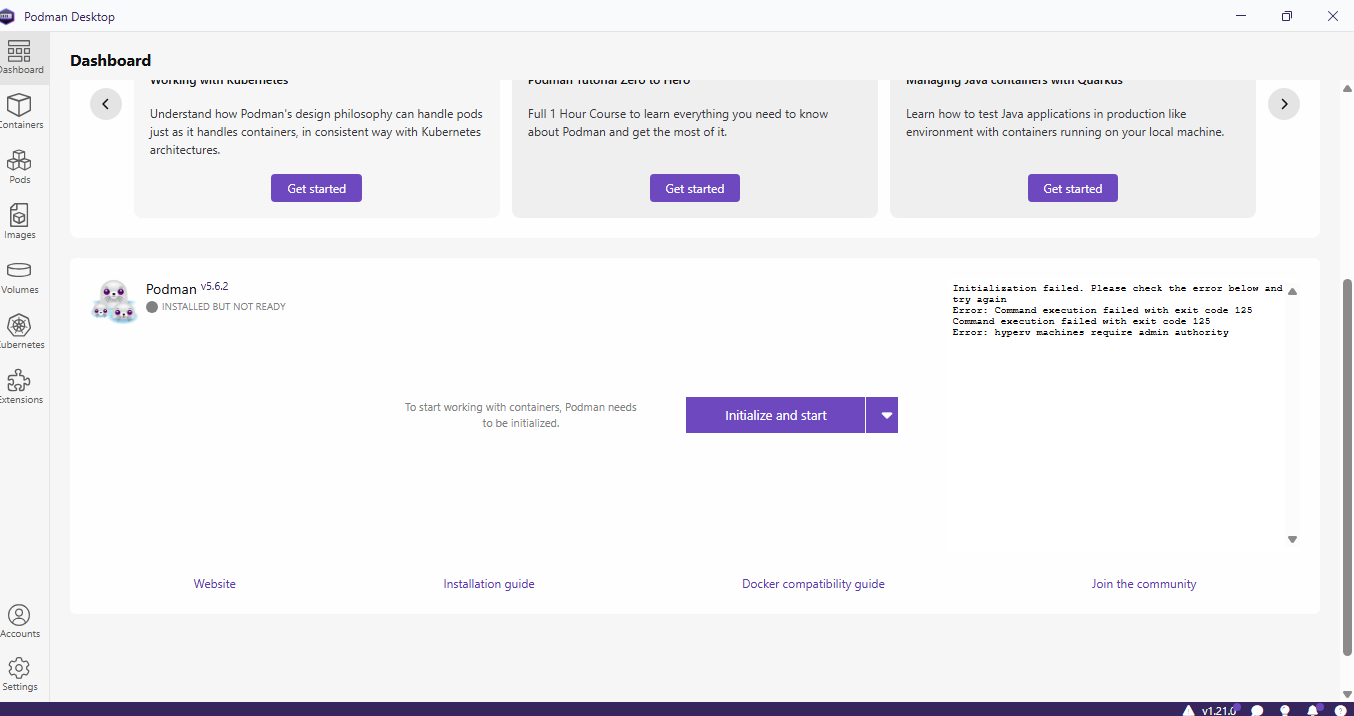Click the feedback chat bubble icon
Viewport: 1354px width, 716px height.
tap(1257, 710)
